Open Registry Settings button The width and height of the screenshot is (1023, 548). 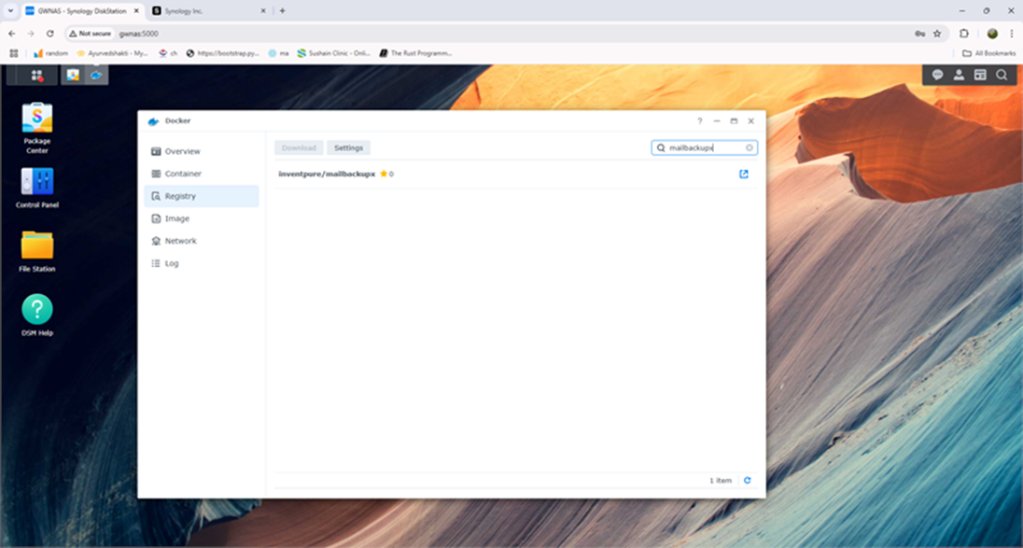click(x=348, y=148)
